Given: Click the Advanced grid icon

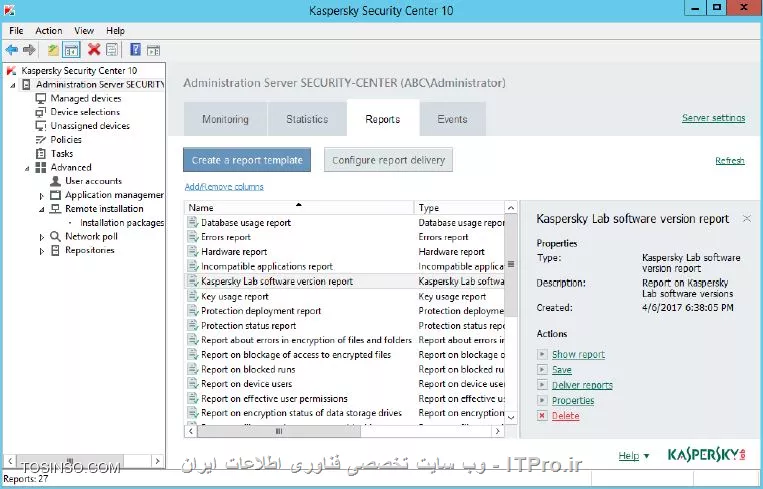Looking at the screenshot, I should (x=41, y=167).
